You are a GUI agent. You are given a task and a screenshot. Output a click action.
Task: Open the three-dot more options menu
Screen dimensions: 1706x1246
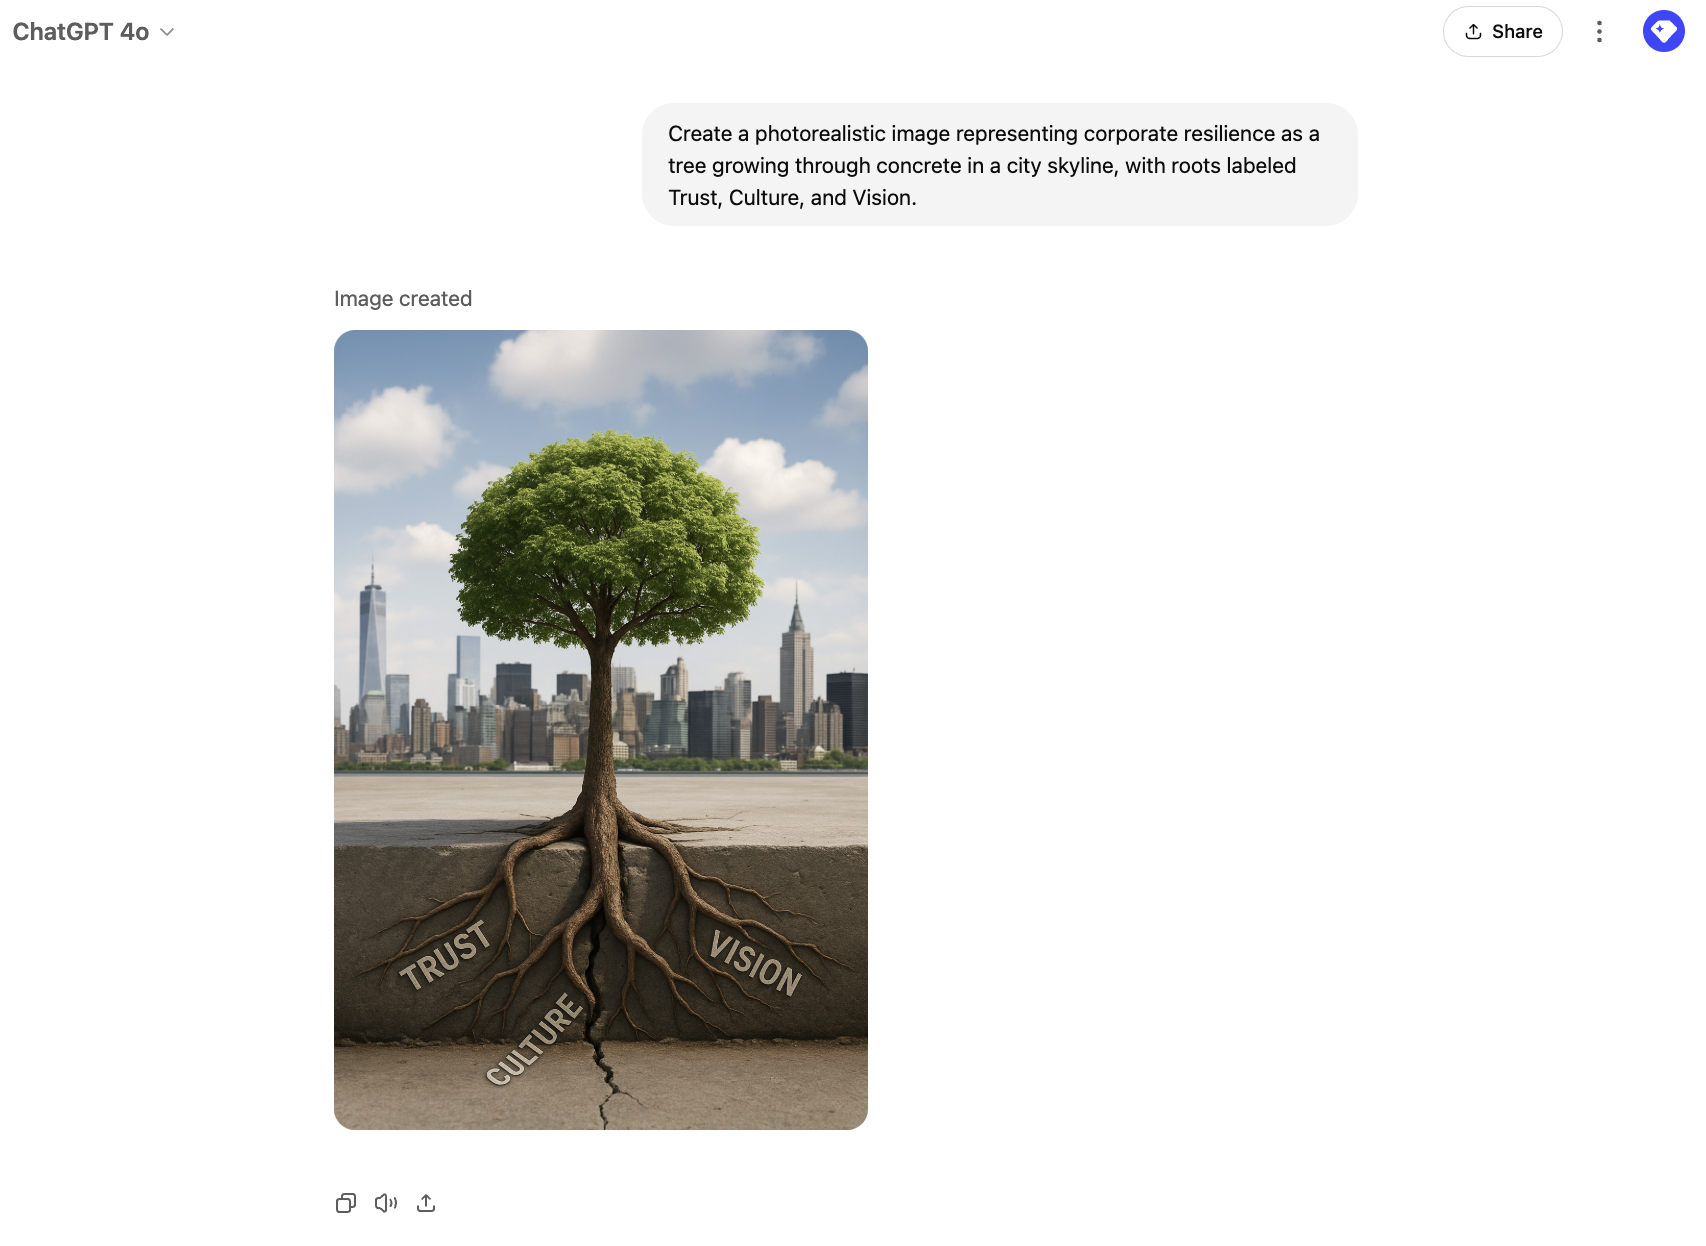point(1599,32)
